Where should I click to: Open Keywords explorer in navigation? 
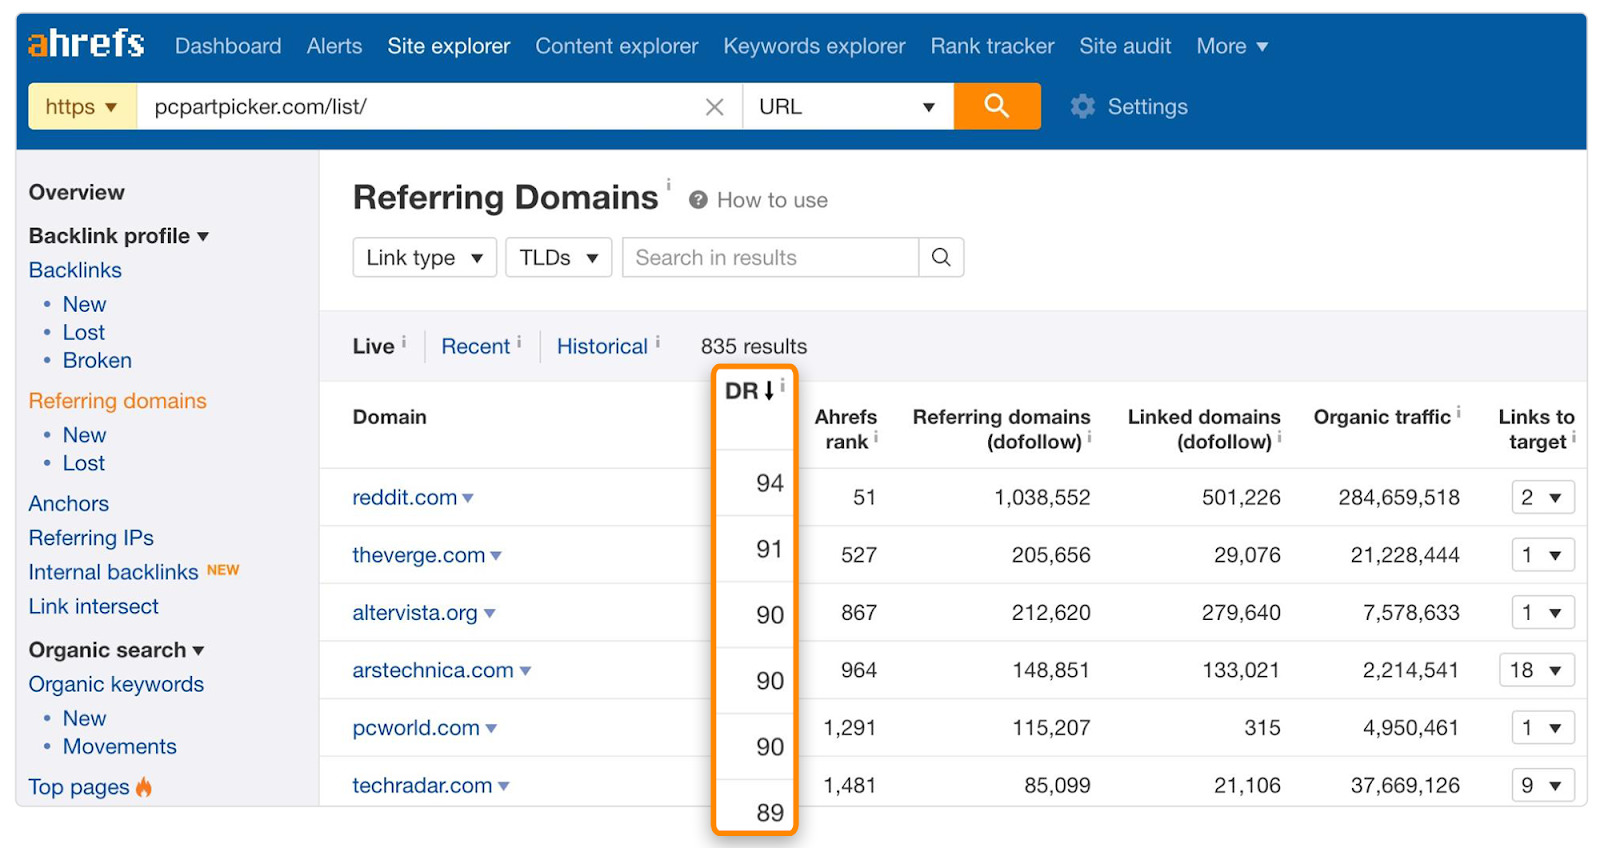coord(814,46)
